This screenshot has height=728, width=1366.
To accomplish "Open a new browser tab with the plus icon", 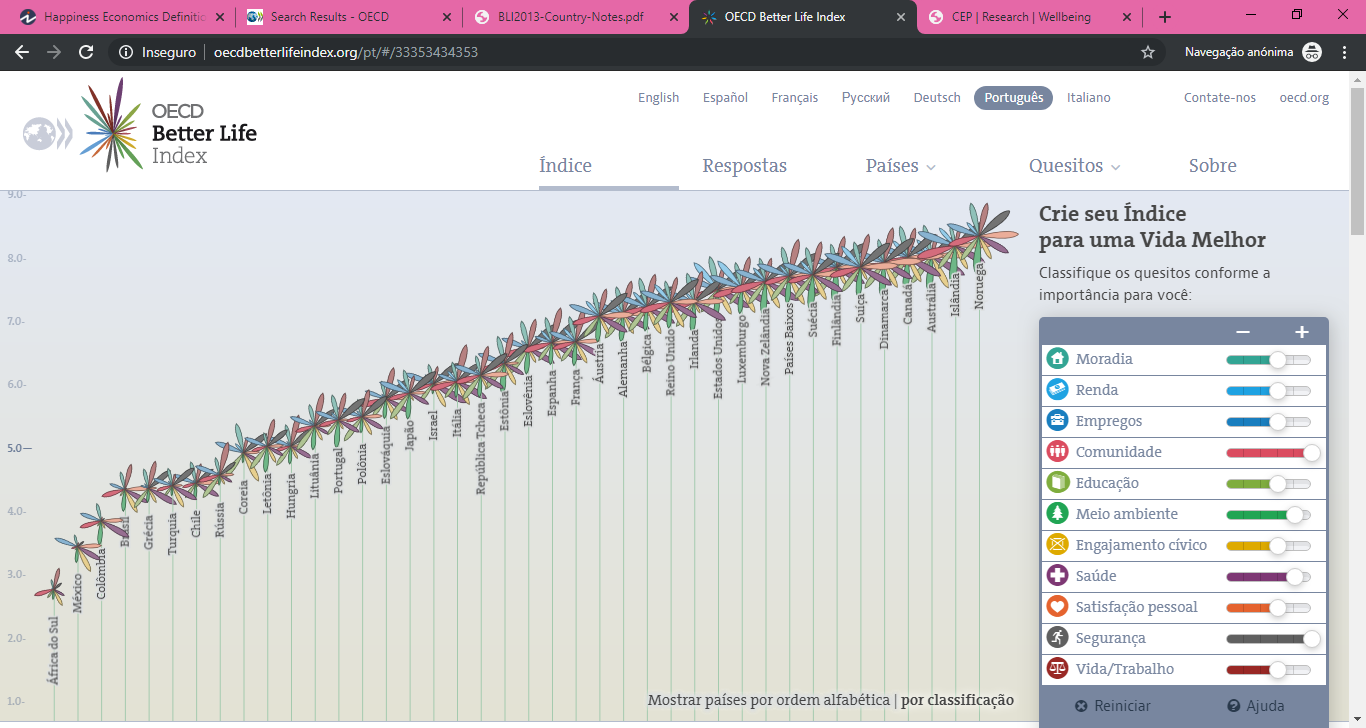I will point(1165,17).
